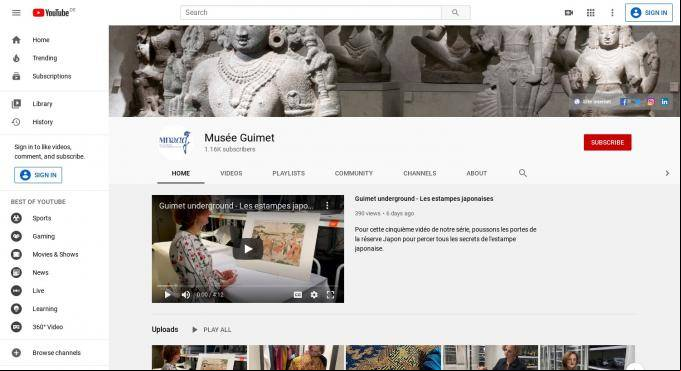Viewport: 681px width, 371px height.
Task: Switch to the PLAYLISTS tab
Action: point(288,173)
